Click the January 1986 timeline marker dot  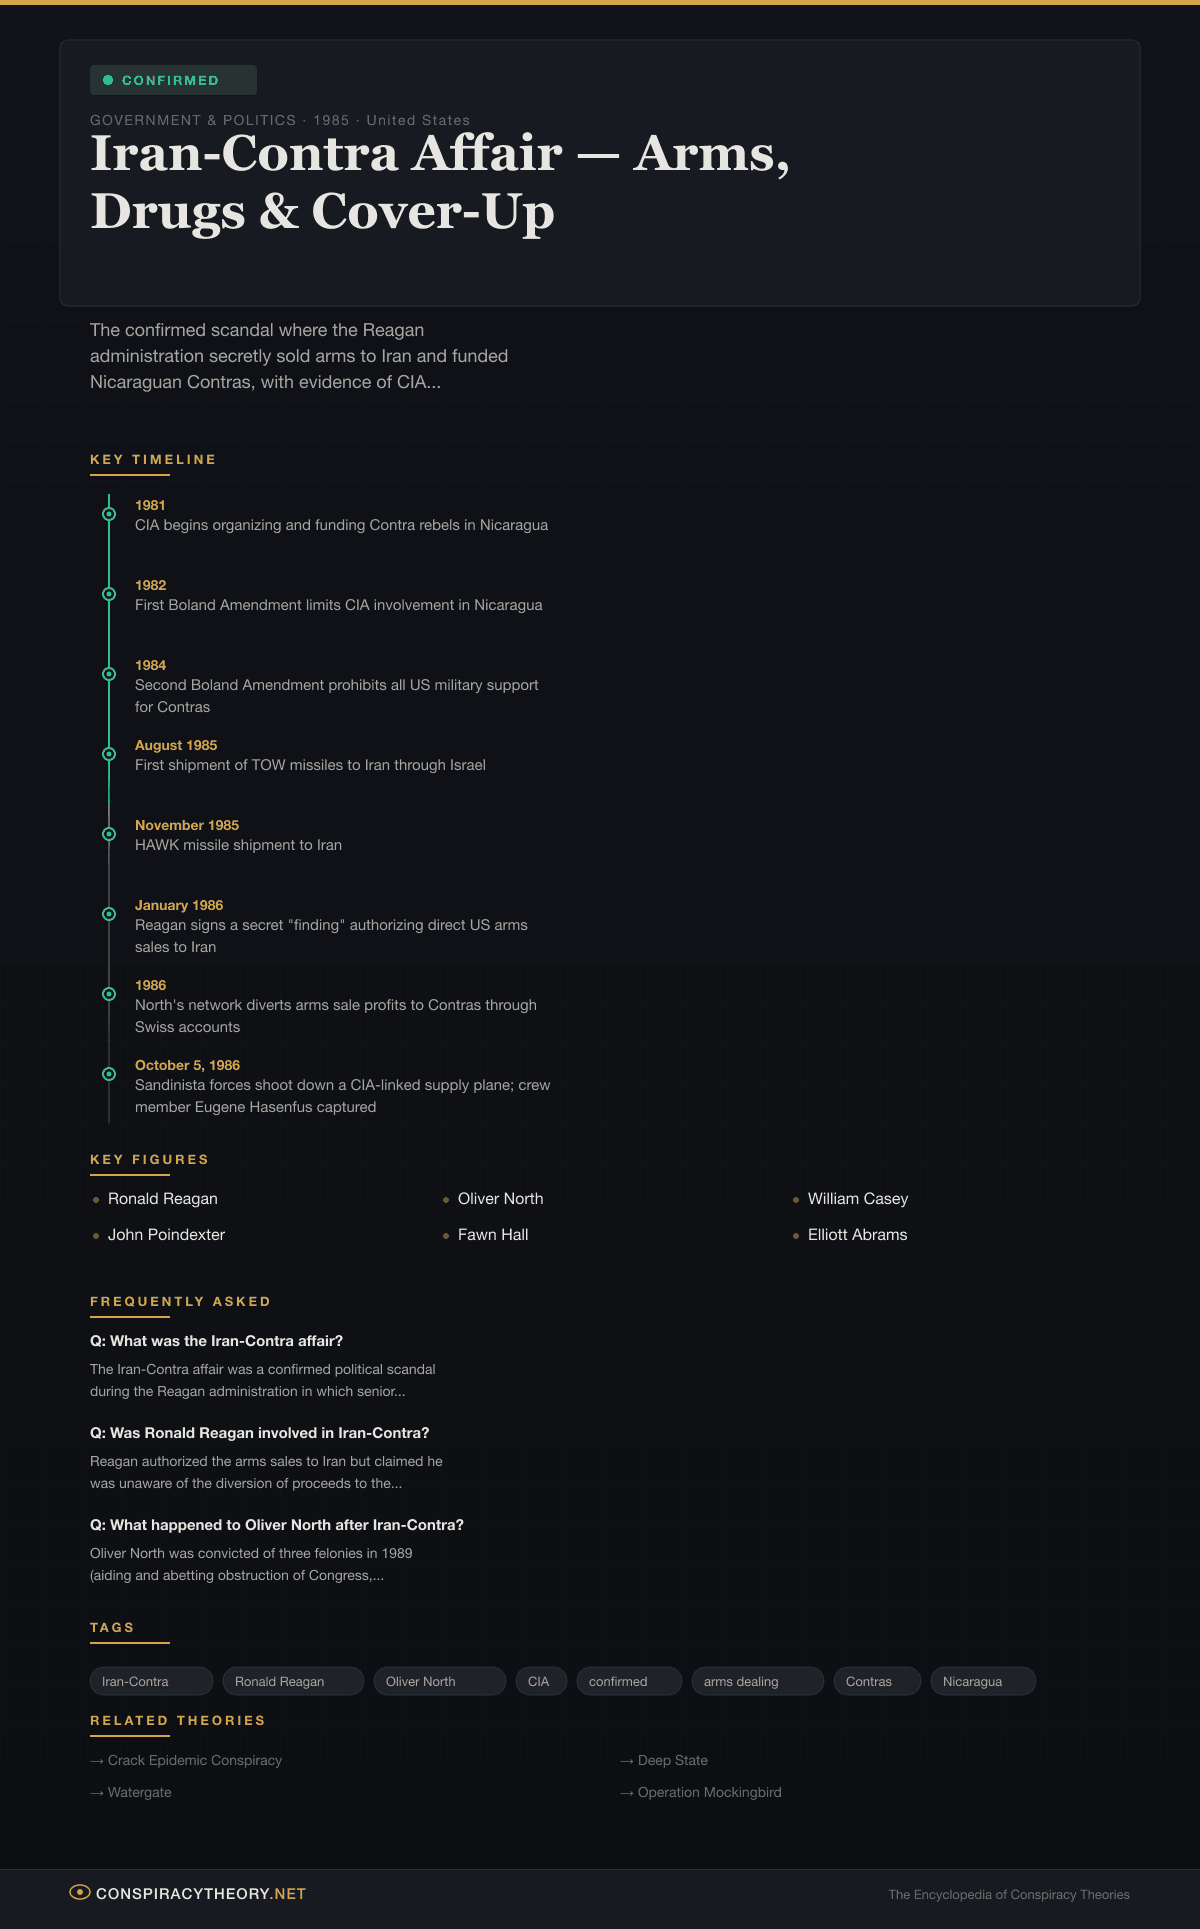click(x=109, y=914)
